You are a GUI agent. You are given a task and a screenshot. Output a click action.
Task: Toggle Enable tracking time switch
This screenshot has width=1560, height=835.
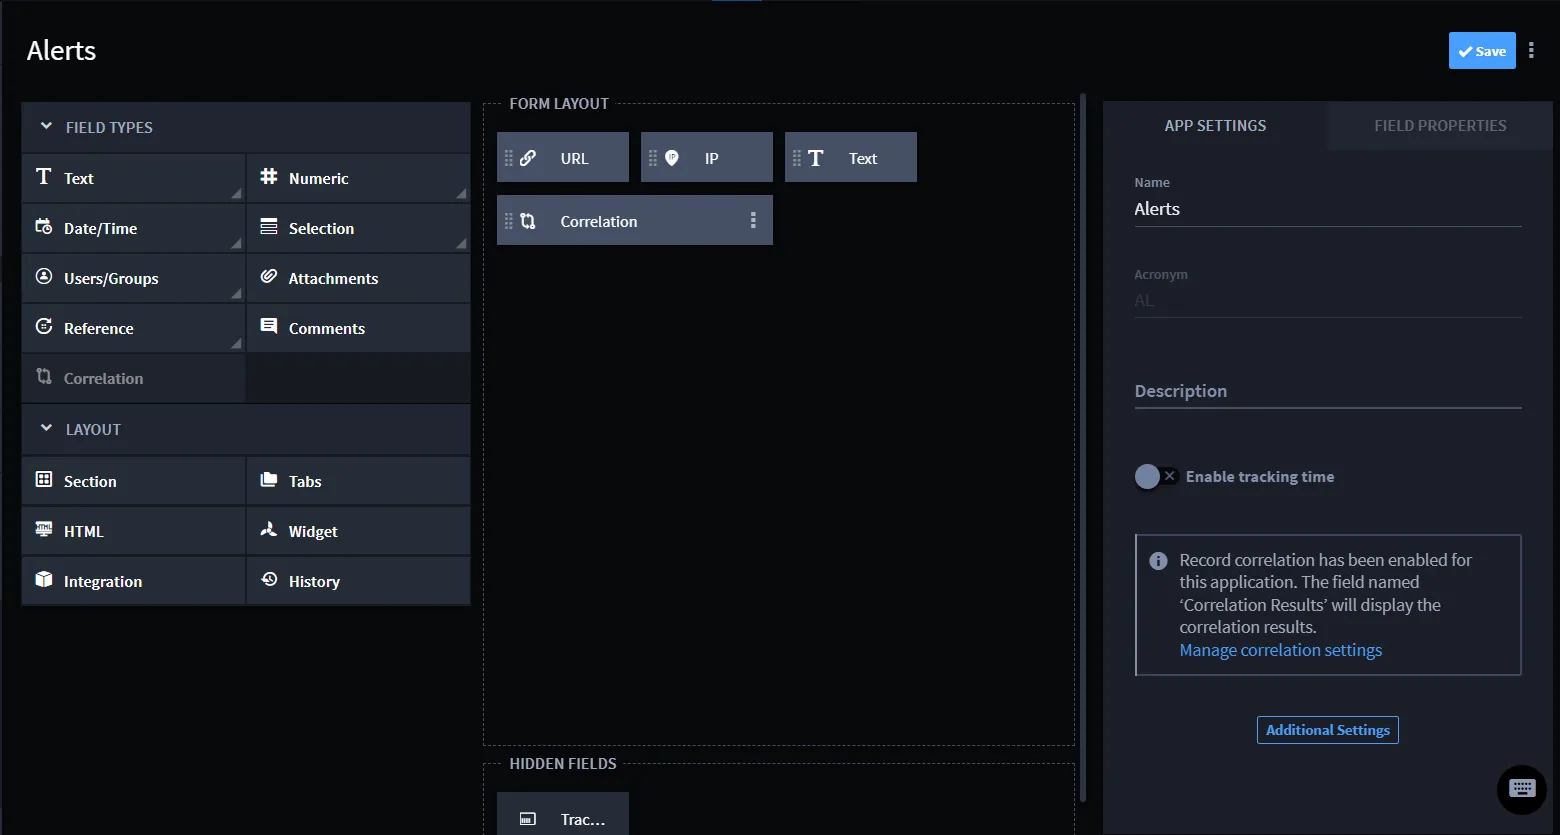click(x=1156, y=477)
